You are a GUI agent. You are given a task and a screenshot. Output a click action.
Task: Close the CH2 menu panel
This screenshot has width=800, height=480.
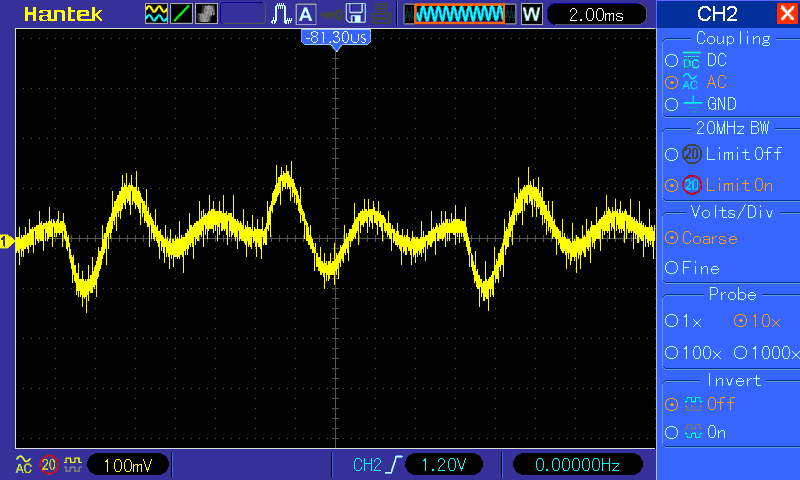[787, 13]
